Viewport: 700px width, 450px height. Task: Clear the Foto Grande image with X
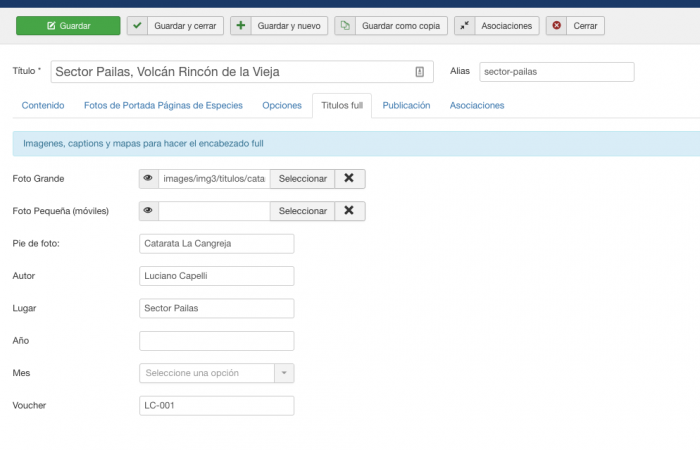pyautogui.click(x=349, y=179)
